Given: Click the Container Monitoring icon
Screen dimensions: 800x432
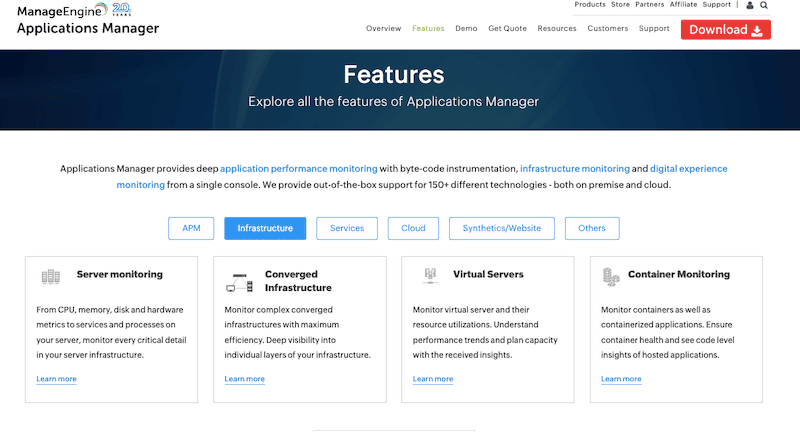Looking at the screenshot, I should click(611, 277).
